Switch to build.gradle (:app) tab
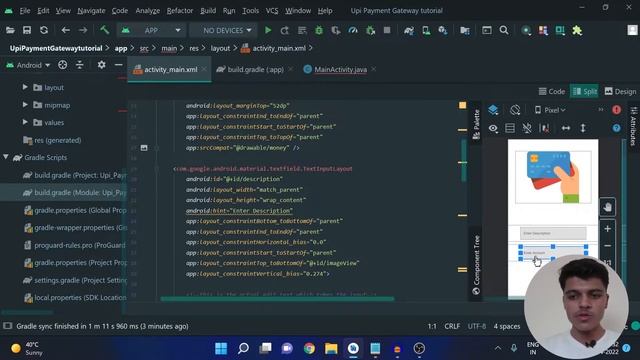The height and width of the screenshot is (360, 640). coord(255,69)
